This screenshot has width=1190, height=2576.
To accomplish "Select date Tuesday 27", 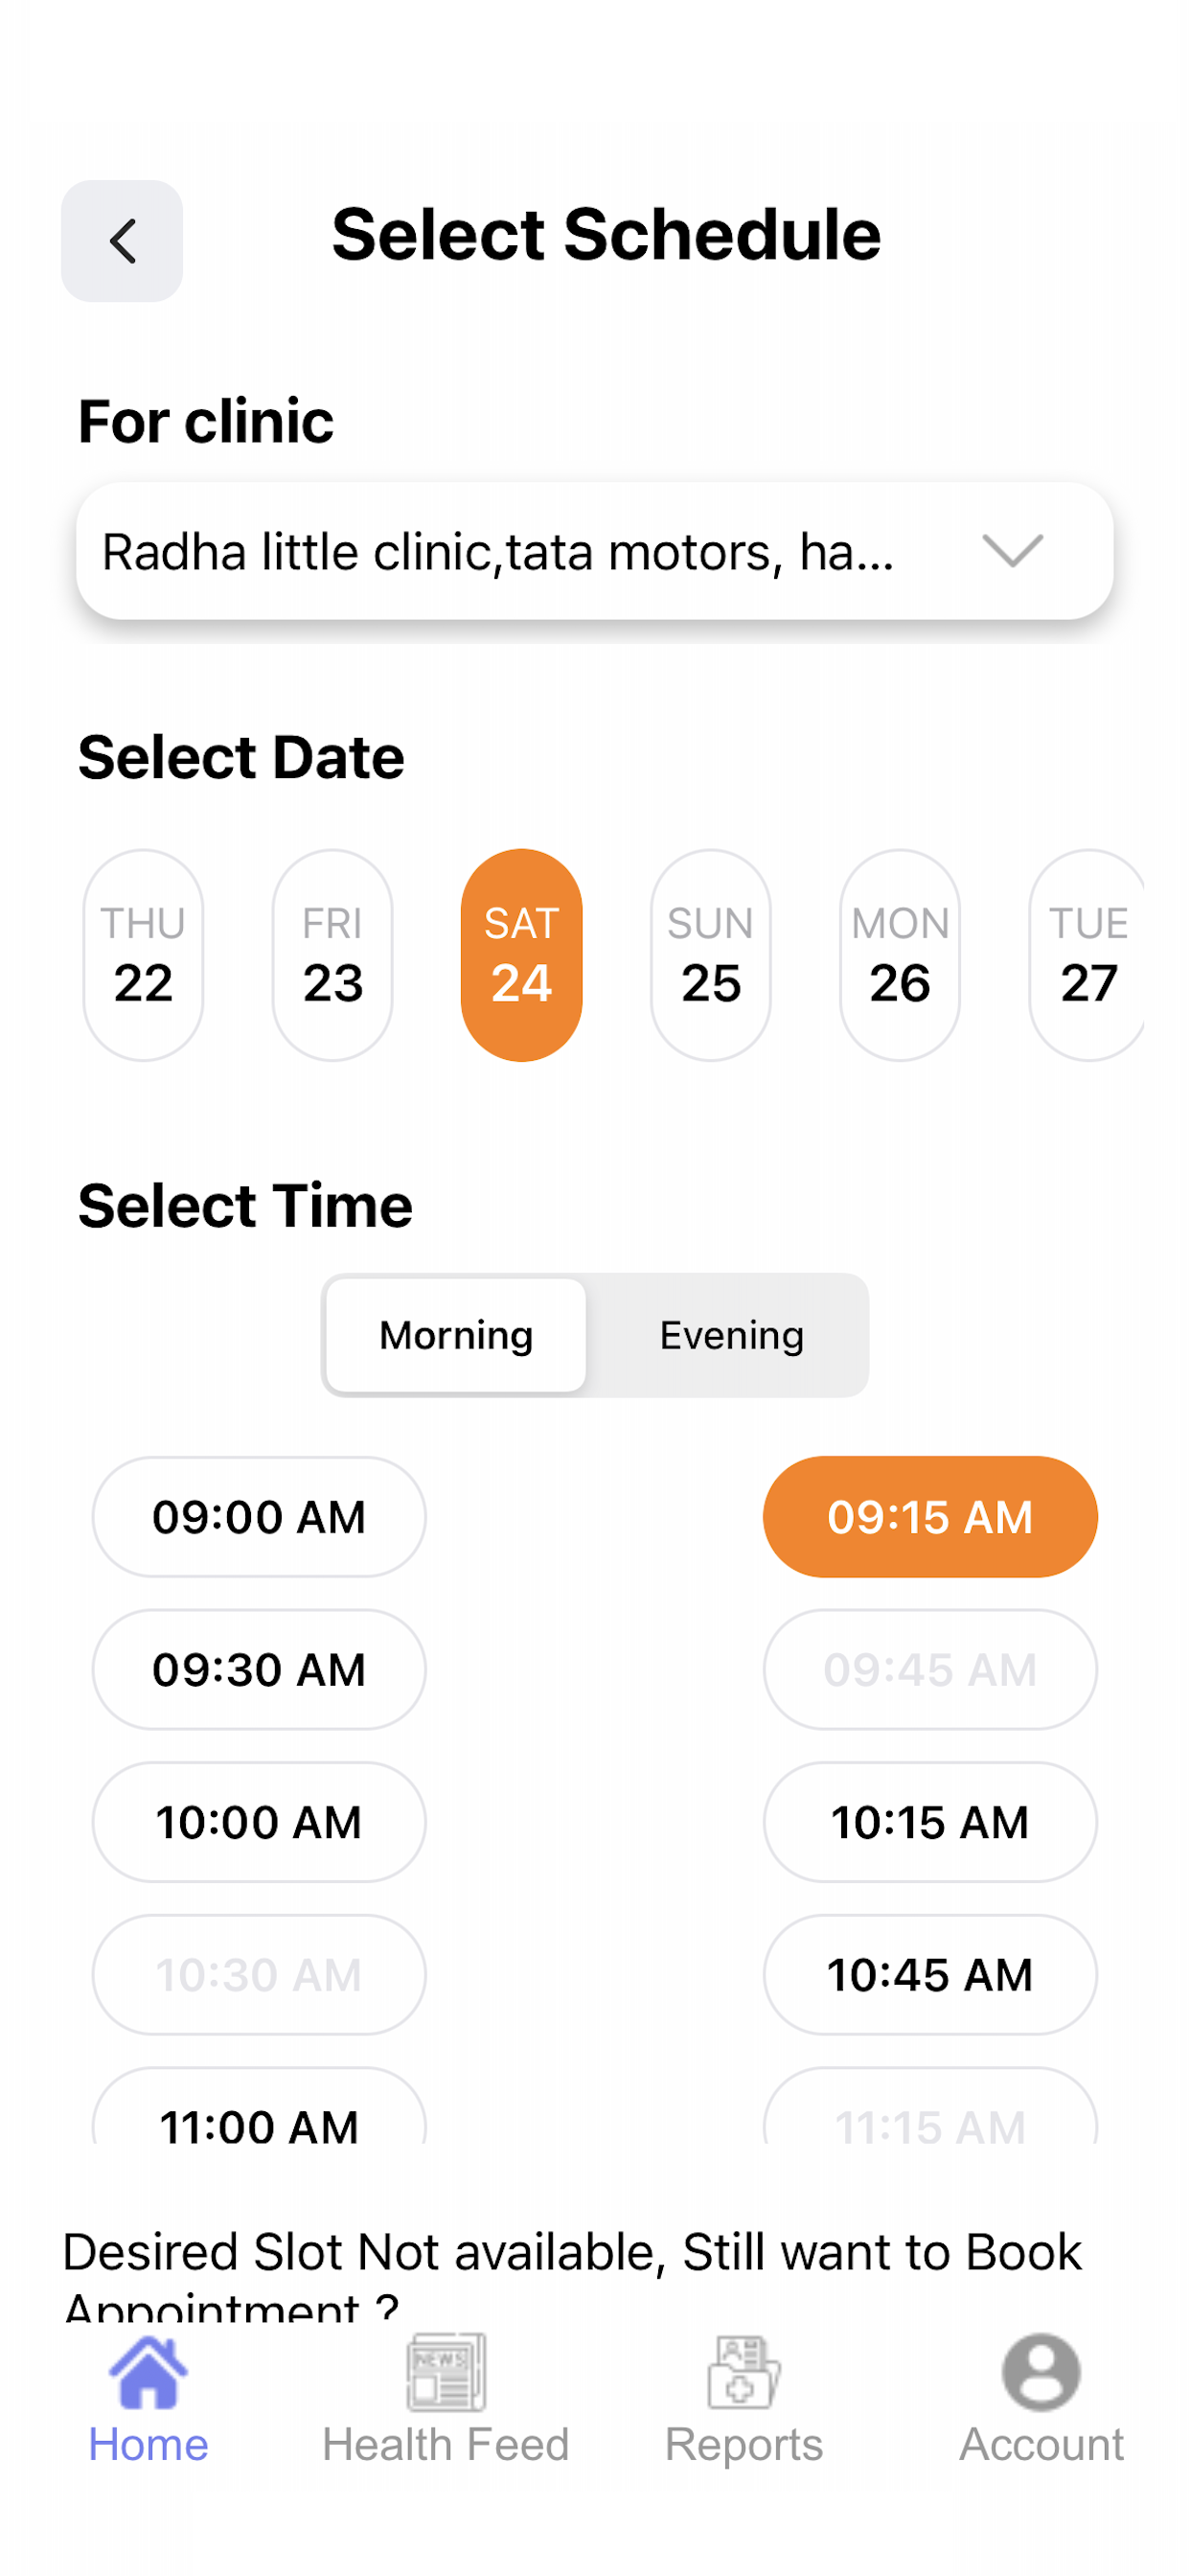I will pos(1087,955).
